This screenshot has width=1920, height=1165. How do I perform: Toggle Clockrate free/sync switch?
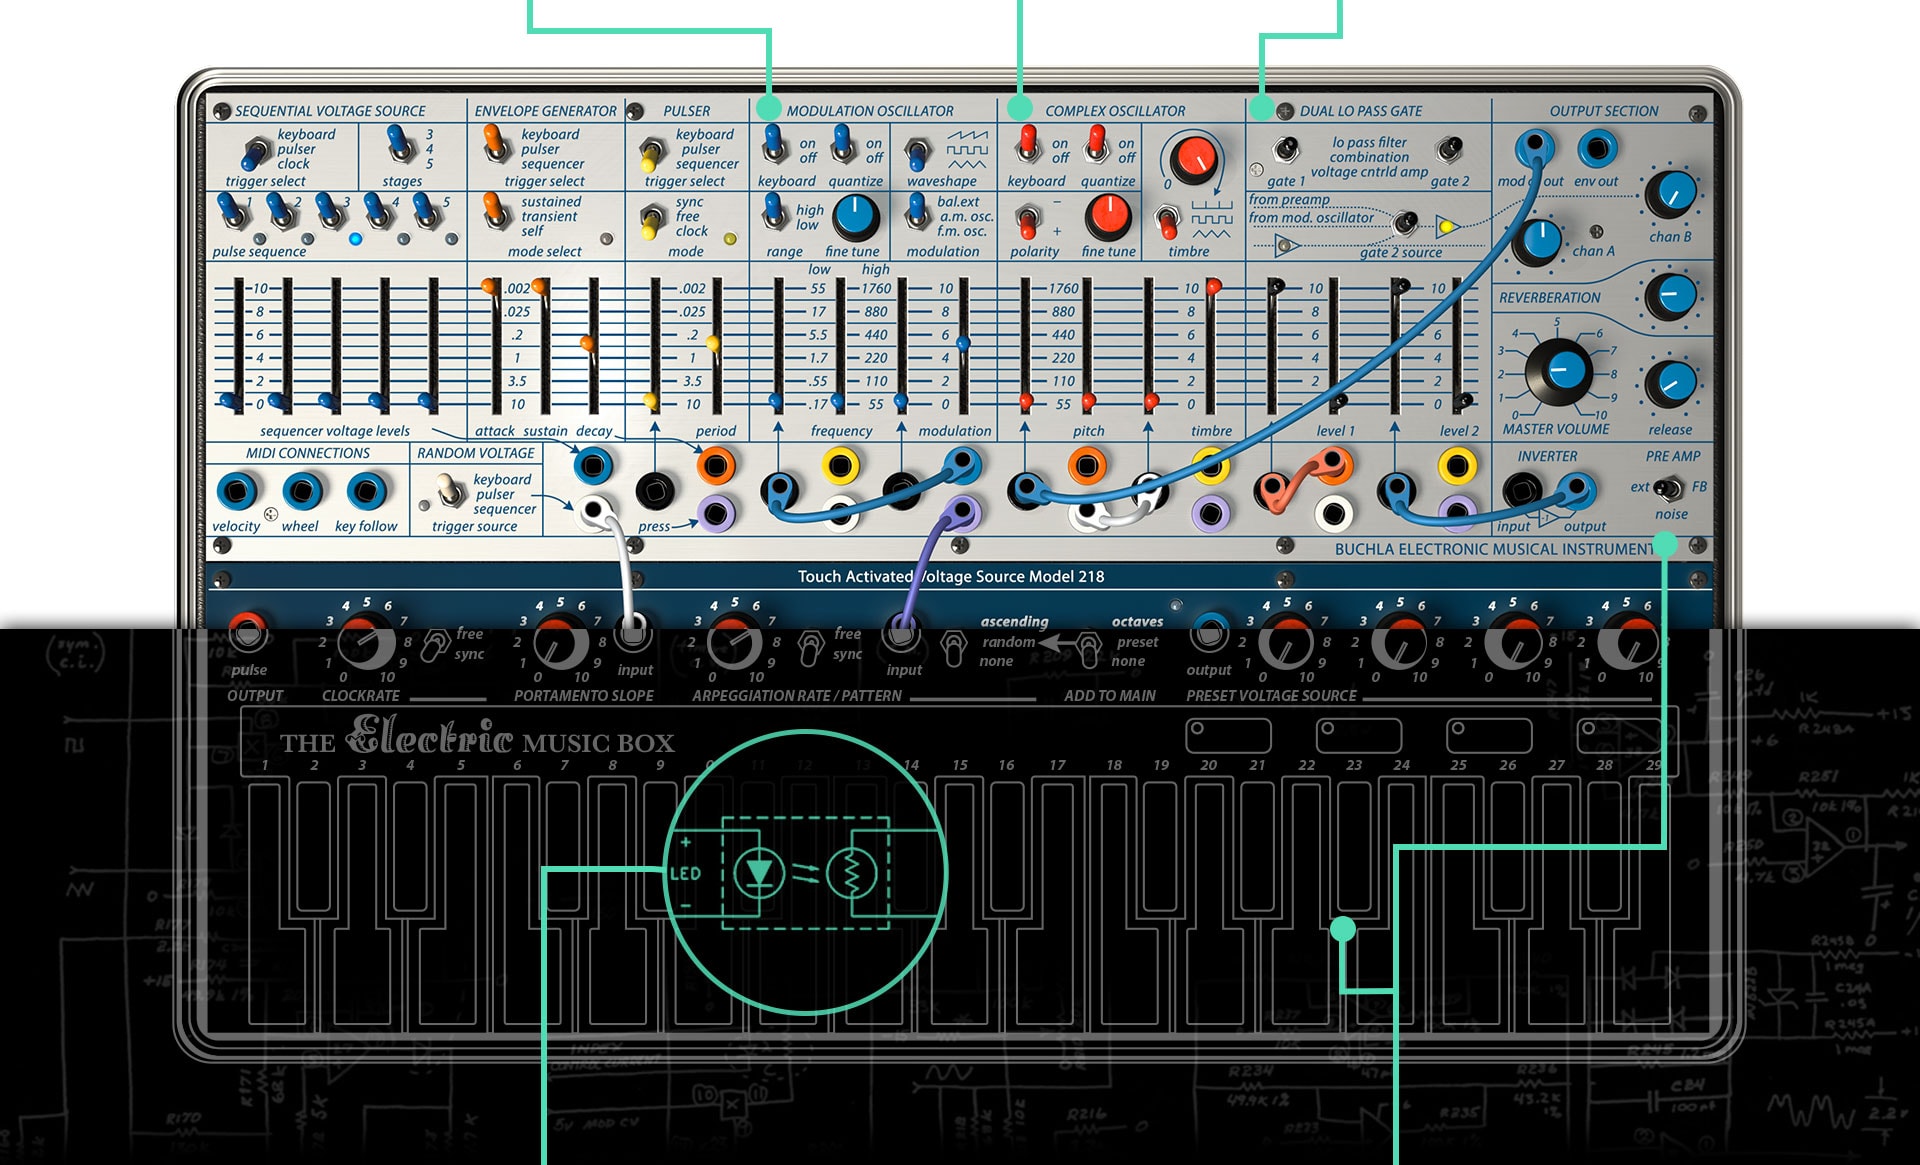click(x=434, y=645)
